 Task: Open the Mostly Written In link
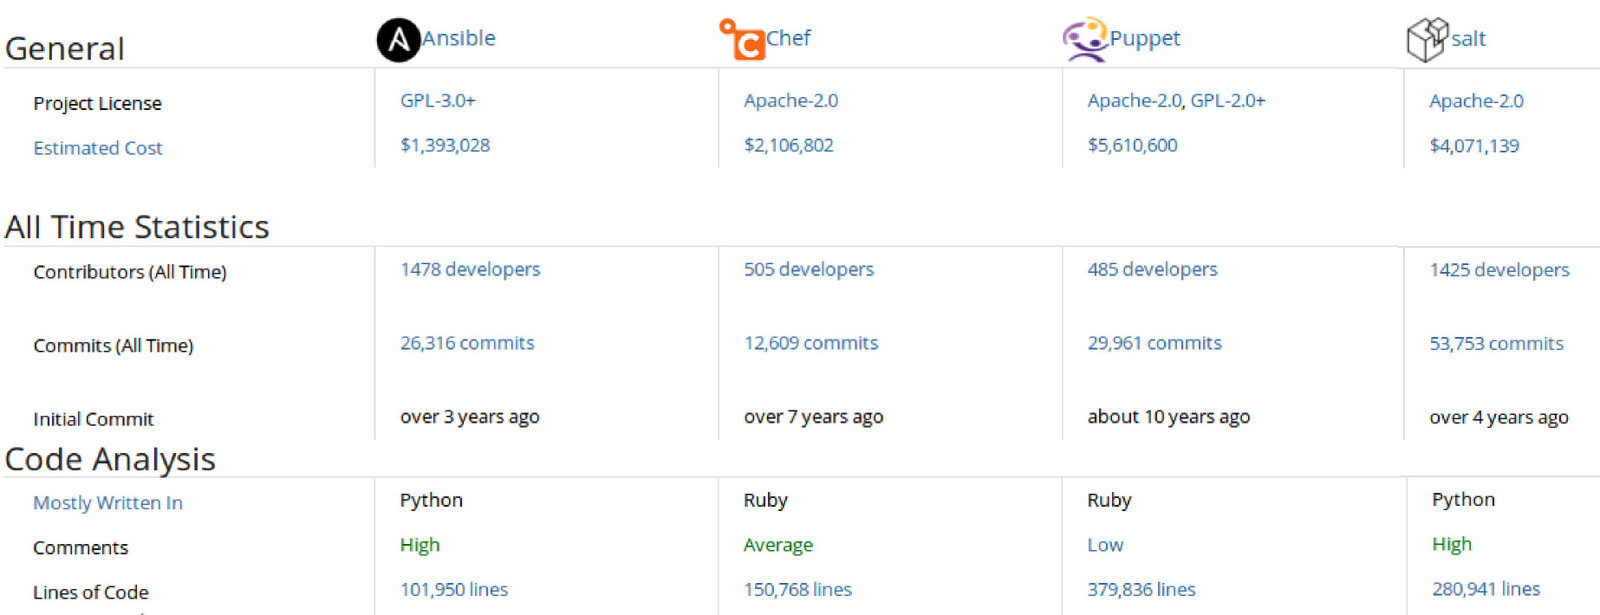tap(108, 503)
